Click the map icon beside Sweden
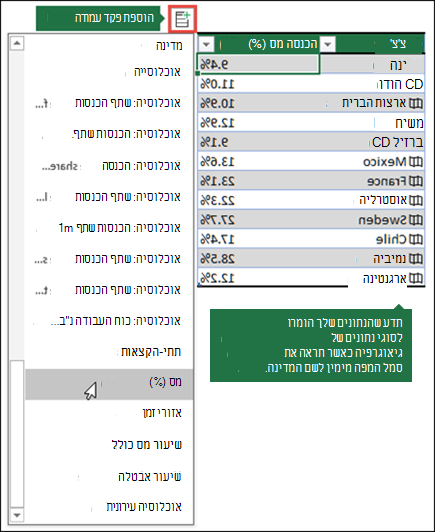The height and width of the screenshot is (532, 435). pyautogui.click(x=416, y=220)
